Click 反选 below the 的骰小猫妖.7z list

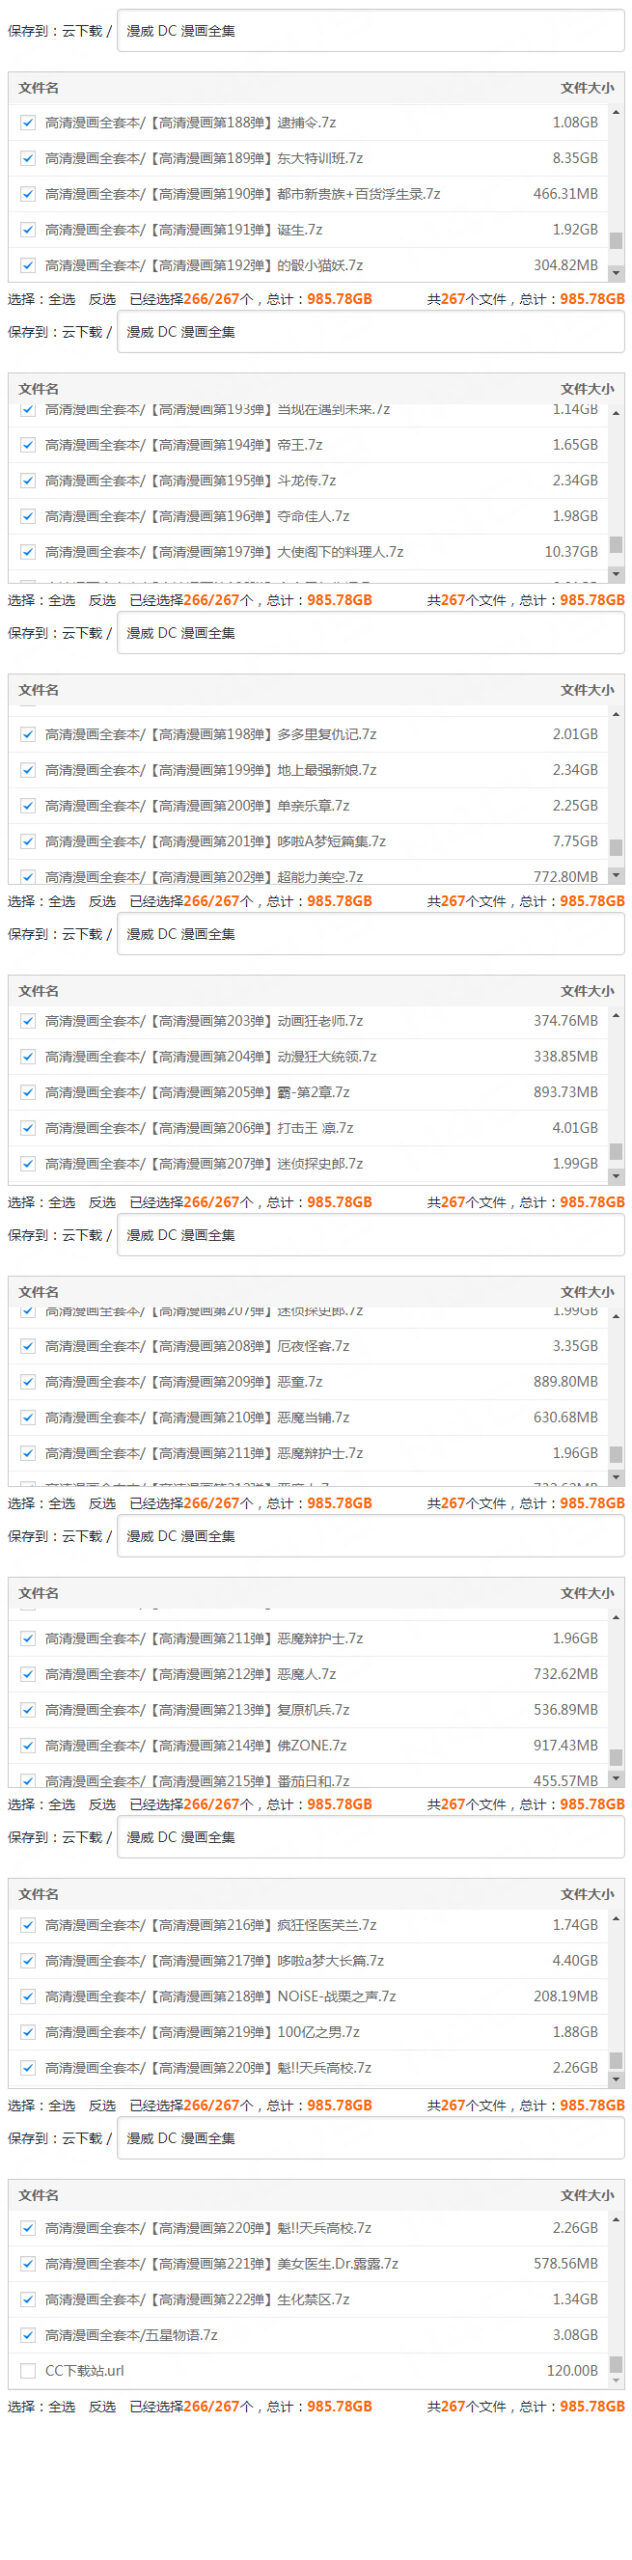coord(102,299)
